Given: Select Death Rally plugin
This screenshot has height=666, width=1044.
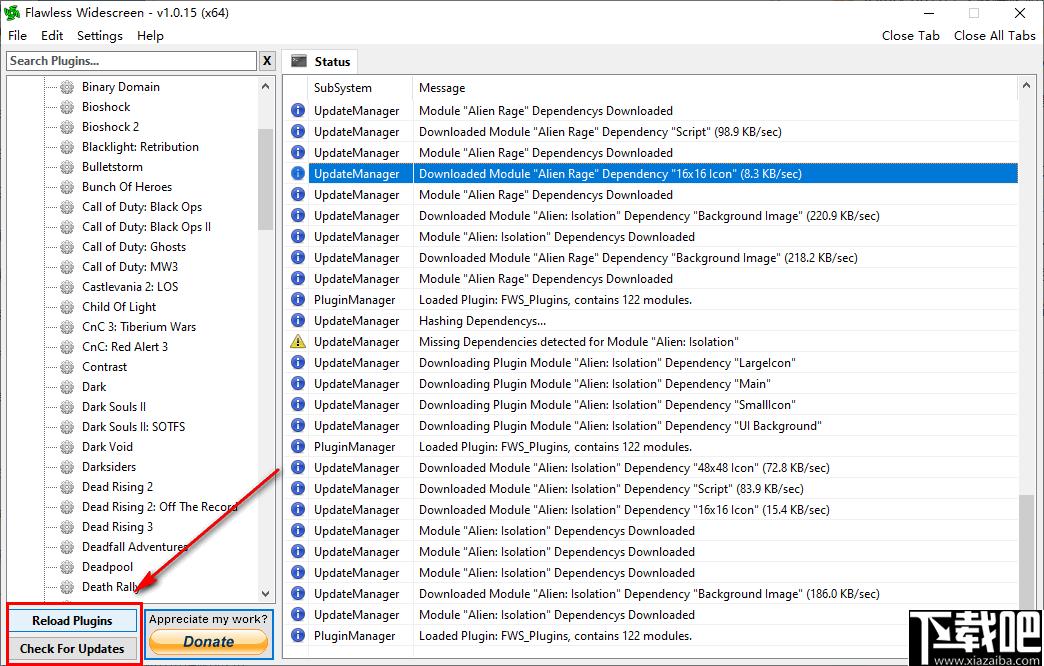Looking at the screenshot, I should (x=109, y=587).
